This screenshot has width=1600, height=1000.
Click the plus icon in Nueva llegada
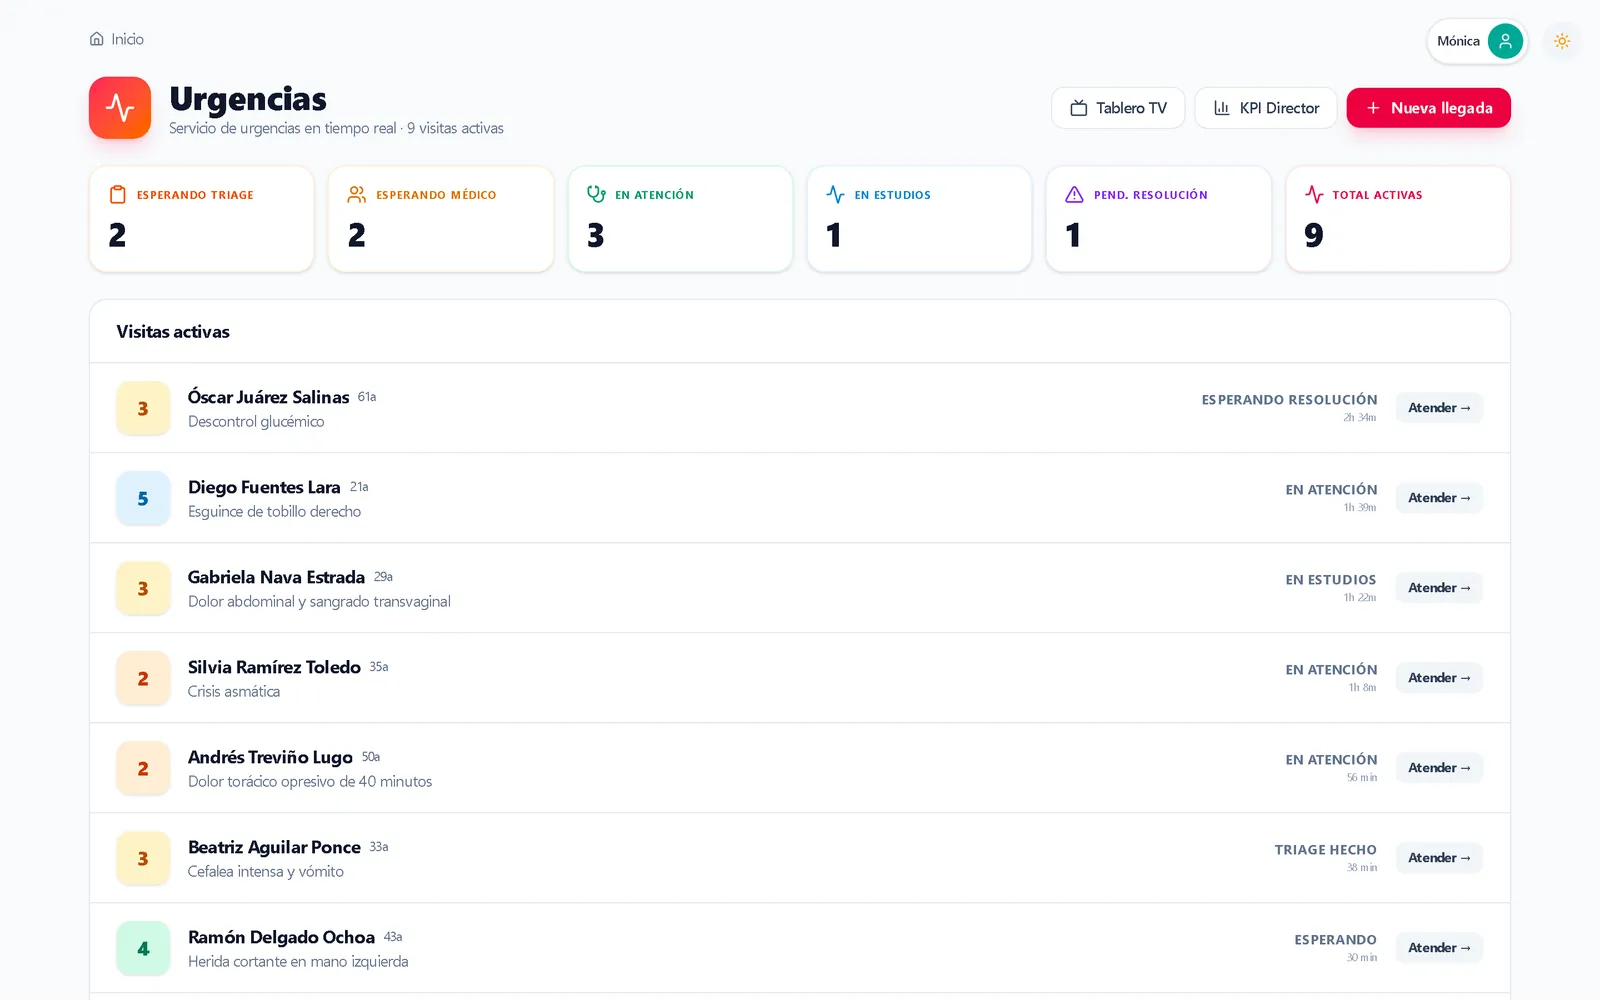tap(1374, 108)
